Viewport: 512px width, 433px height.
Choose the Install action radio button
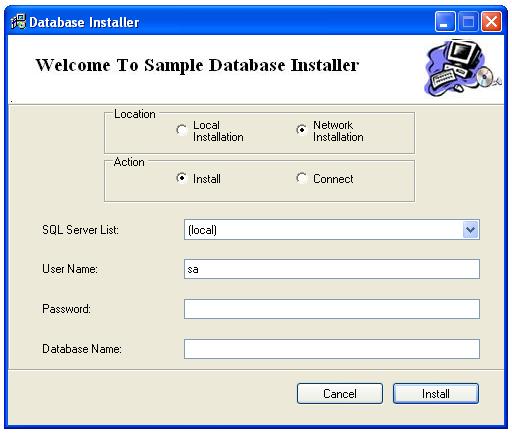coord(182,178)
